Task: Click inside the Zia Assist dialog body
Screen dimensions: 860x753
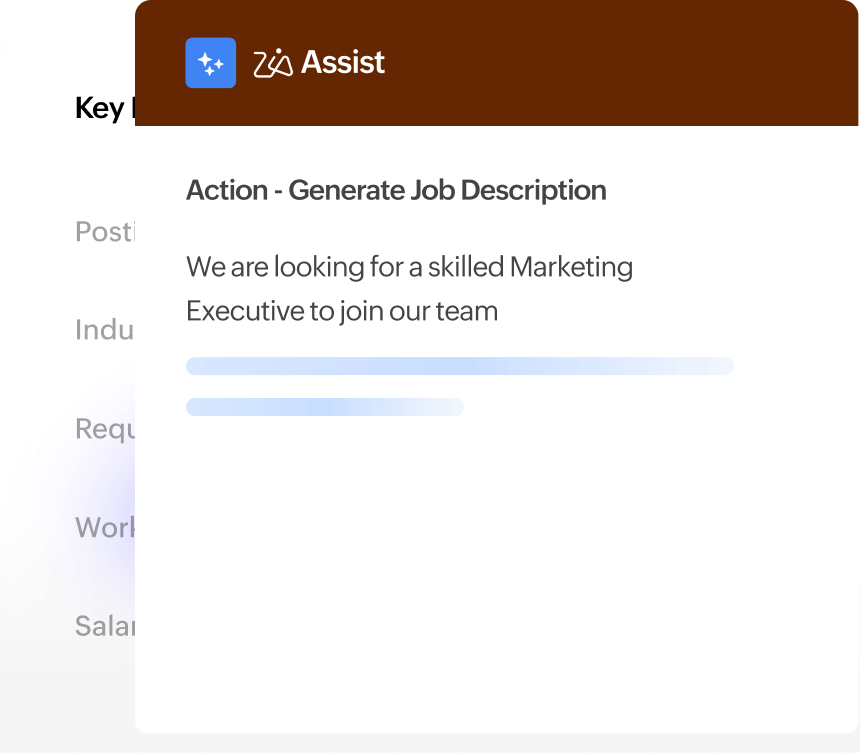Action: click(x=500, y=550)
